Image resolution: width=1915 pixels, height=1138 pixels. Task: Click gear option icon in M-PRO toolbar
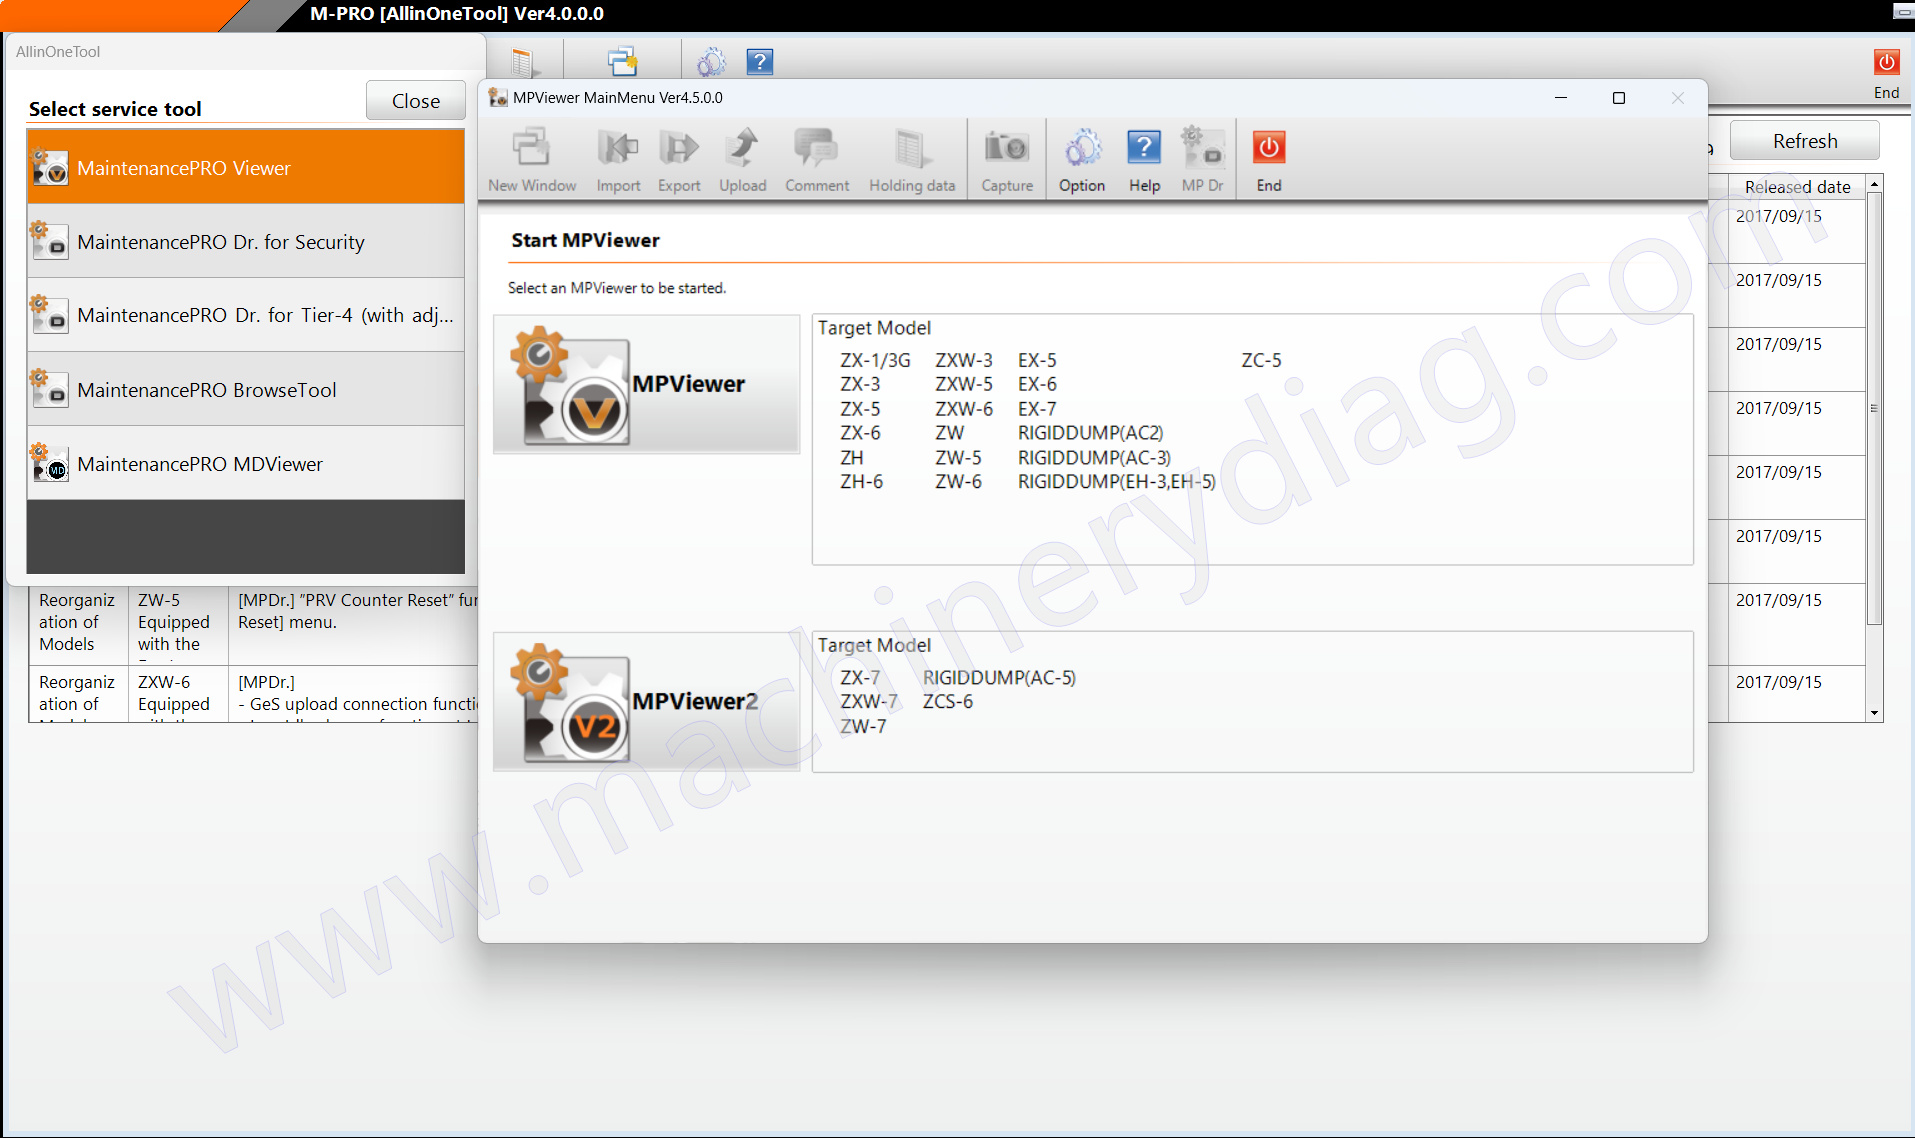click(x=711, y=62)
